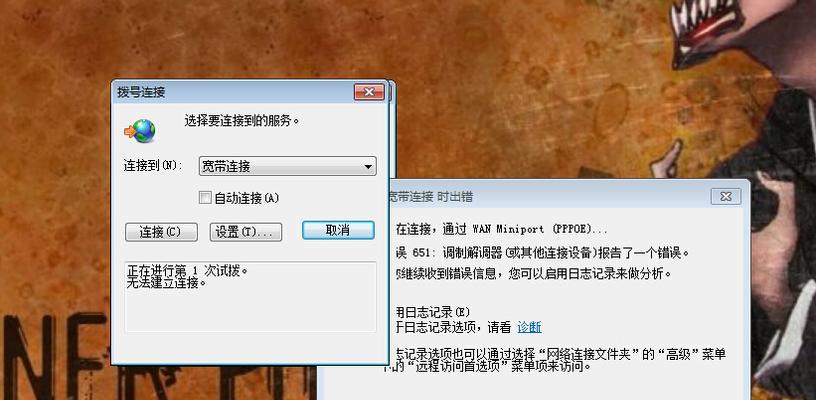
Task: Cancel dialing with 取消 button
Action: pyautogui.click(x=338, y=230)
